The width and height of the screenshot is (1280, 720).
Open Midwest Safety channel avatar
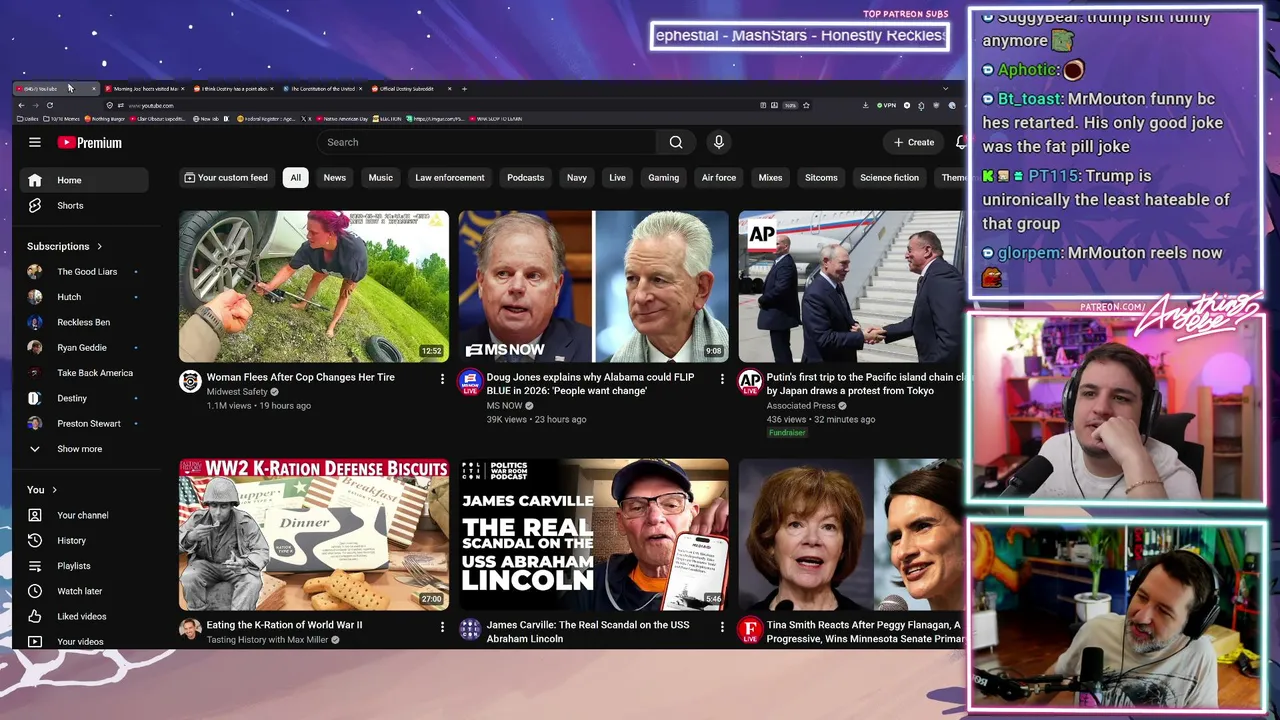point(190,381)
